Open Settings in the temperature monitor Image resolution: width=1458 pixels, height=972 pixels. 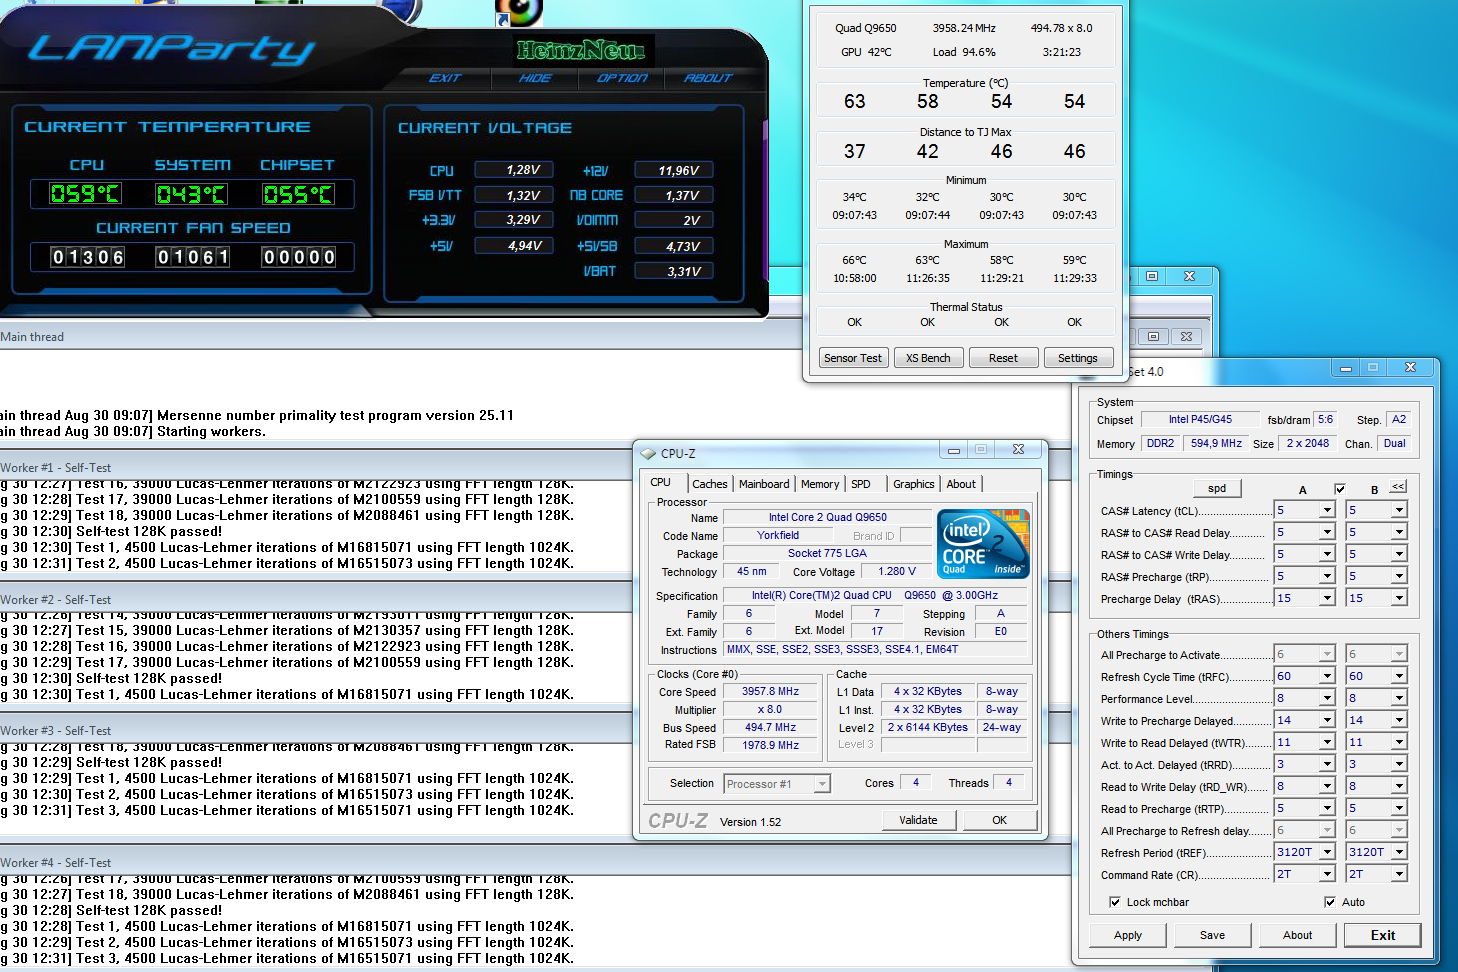(1078, 358)
